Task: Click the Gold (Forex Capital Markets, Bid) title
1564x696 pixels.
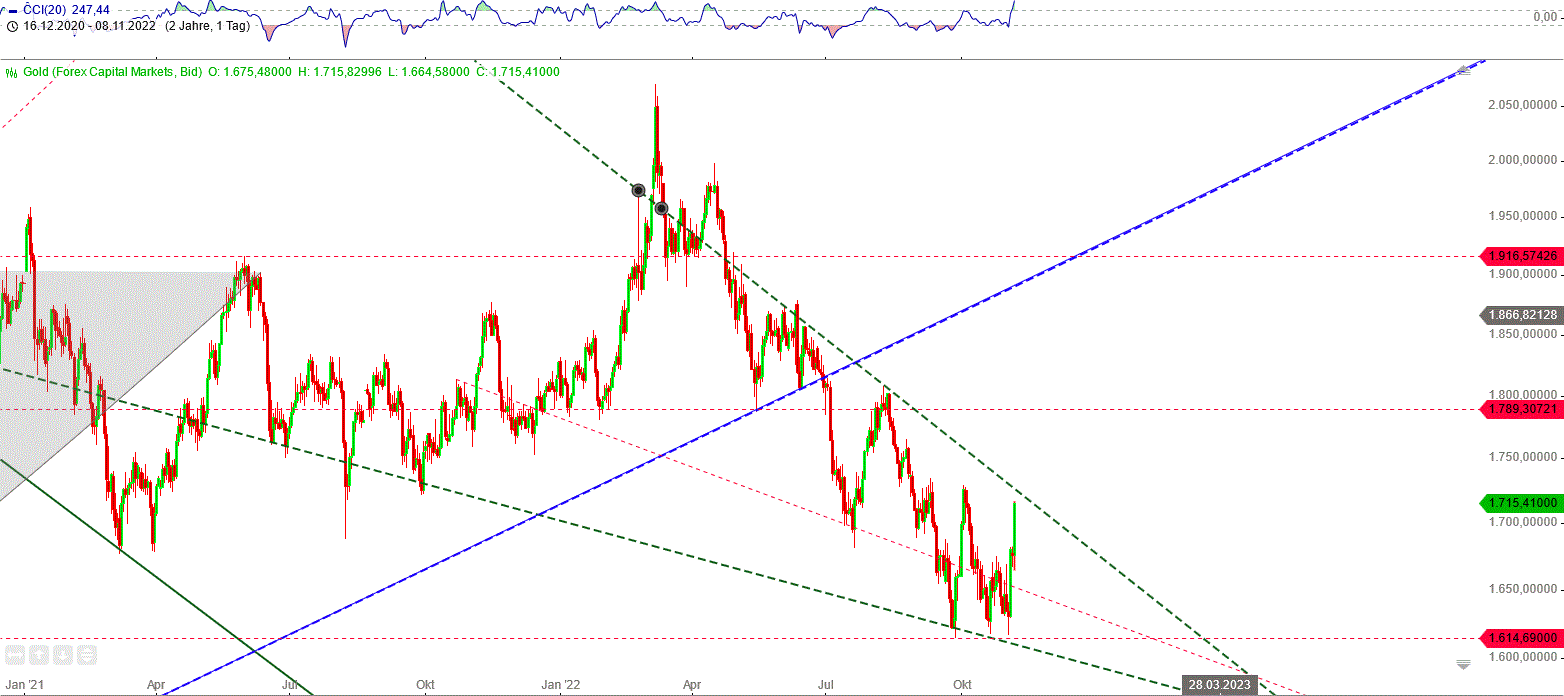Action: (x=112, y=72)
